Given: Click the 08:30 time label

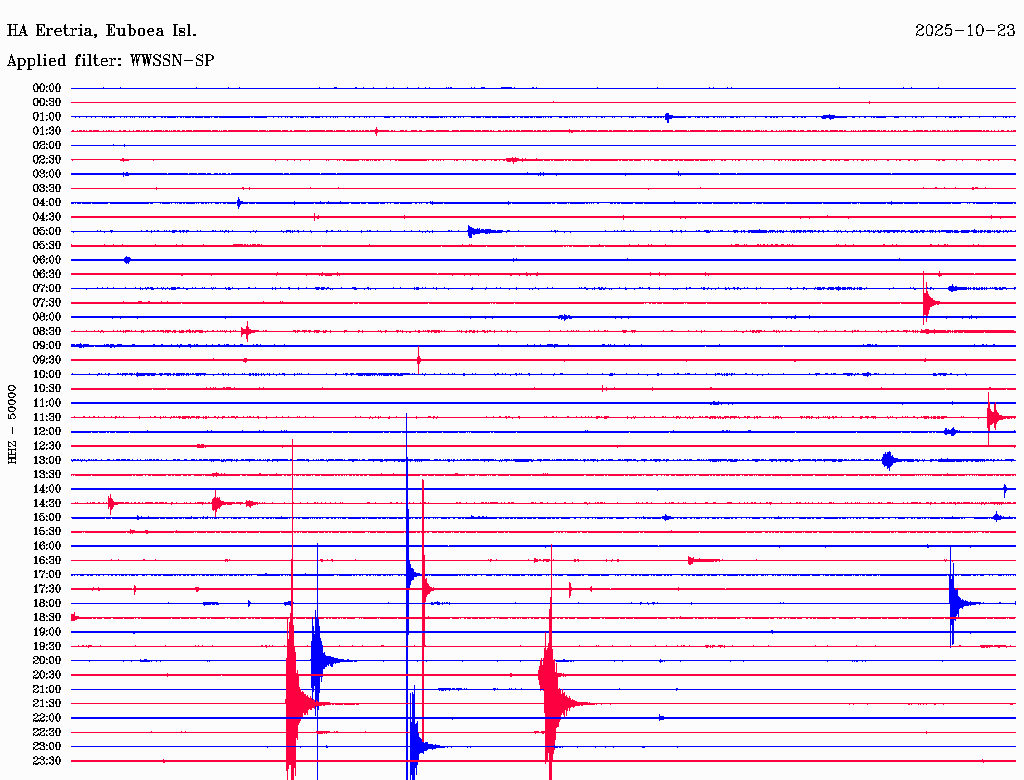Looking at the screenshot, I should click(x=47, y=332).
